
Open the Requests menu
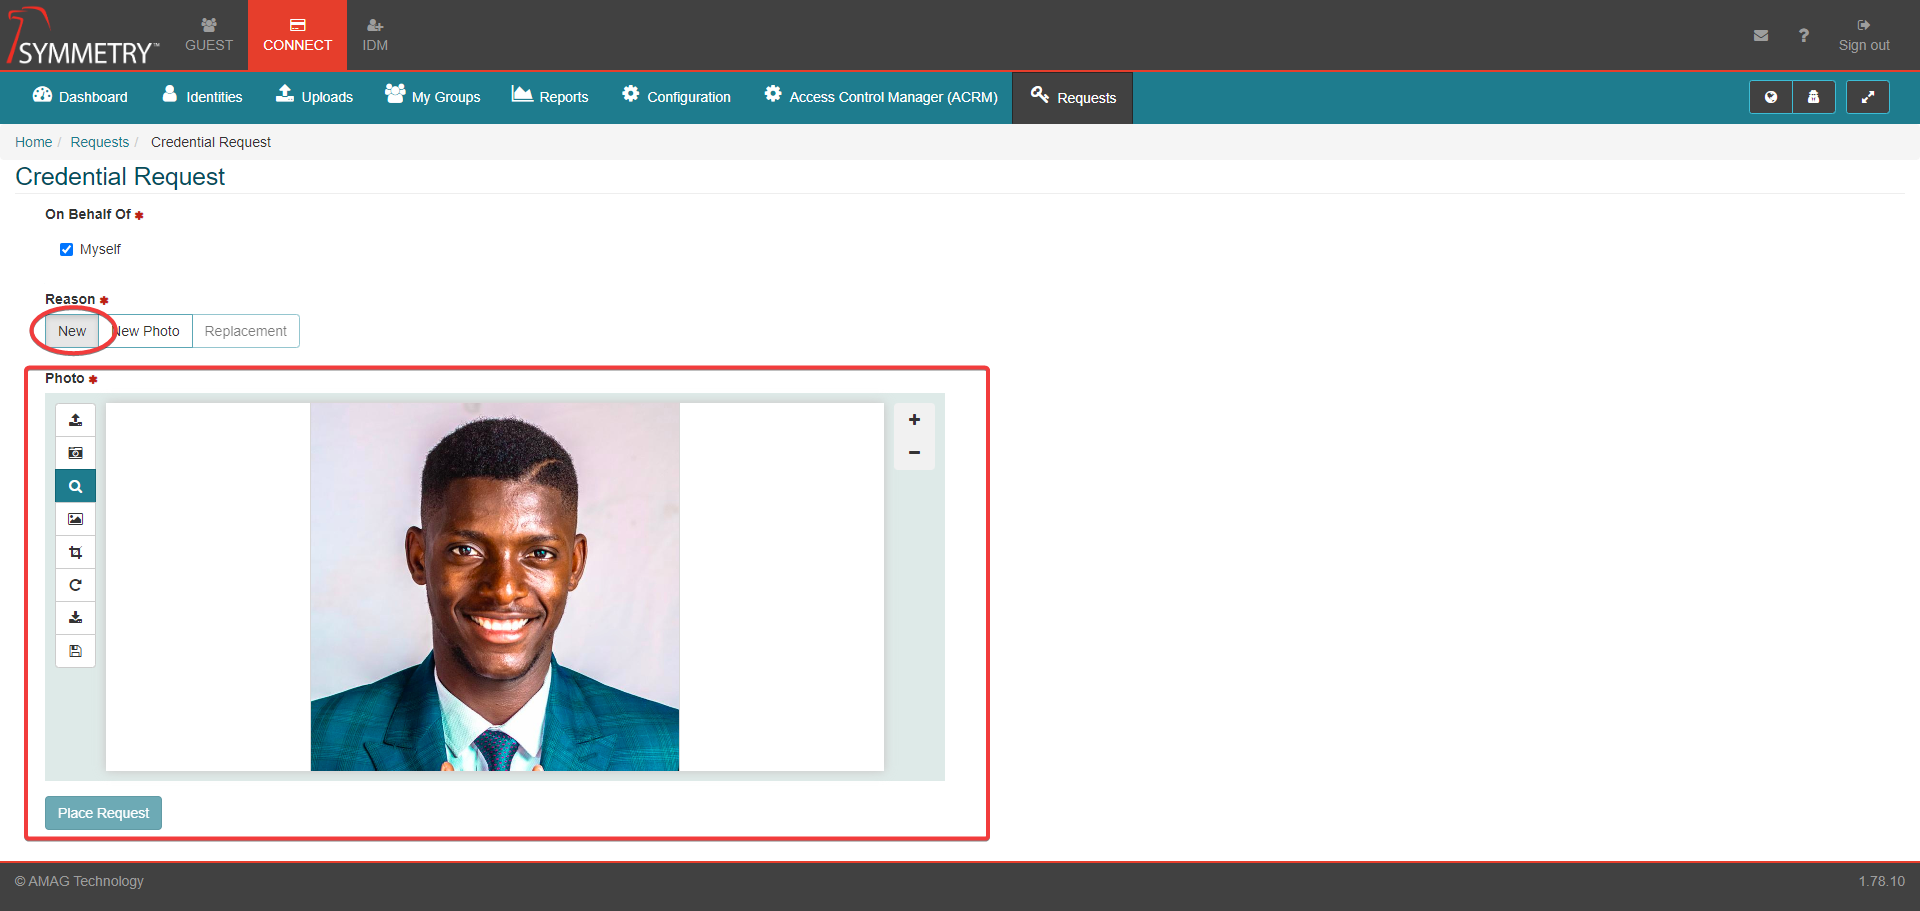(x=1073, y=98)
